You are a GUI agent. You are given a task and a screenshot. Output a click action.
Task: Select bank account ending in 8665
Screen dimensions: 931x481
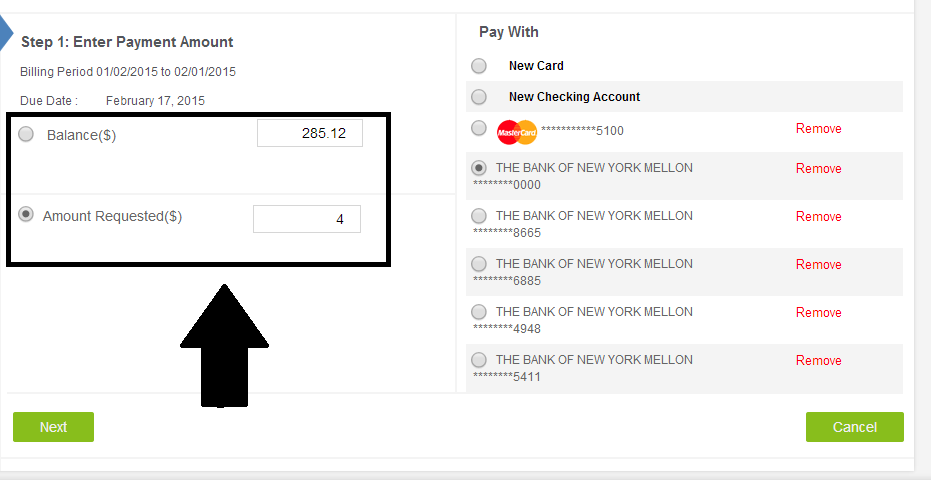tap(479, 216)
